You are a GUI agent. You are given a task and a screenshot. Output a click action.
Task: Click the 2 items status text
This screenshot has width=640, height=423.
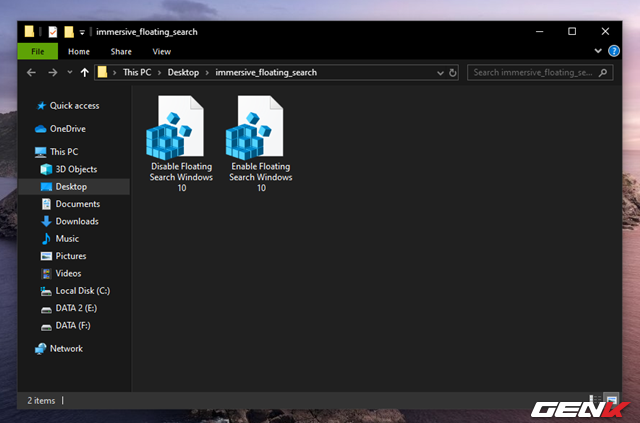coord(41,401)
